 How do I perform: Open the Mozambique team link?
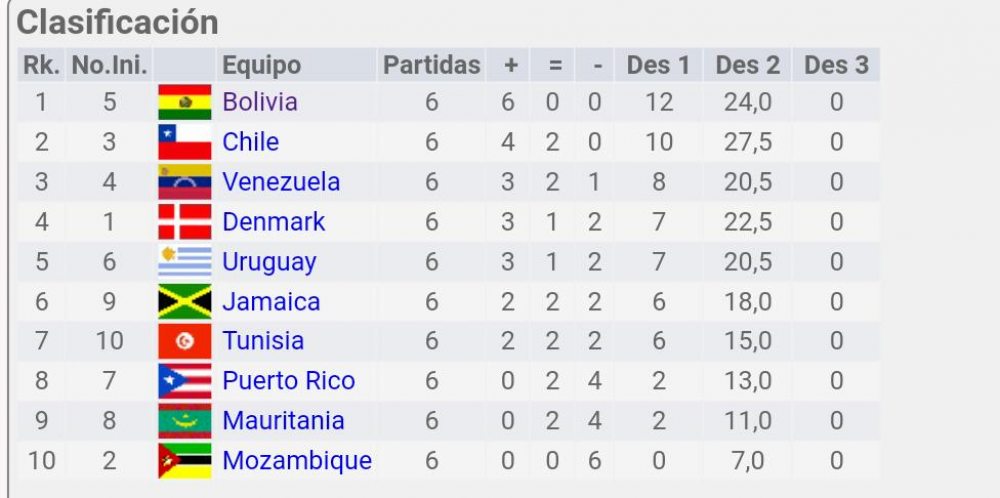[297, 461]
